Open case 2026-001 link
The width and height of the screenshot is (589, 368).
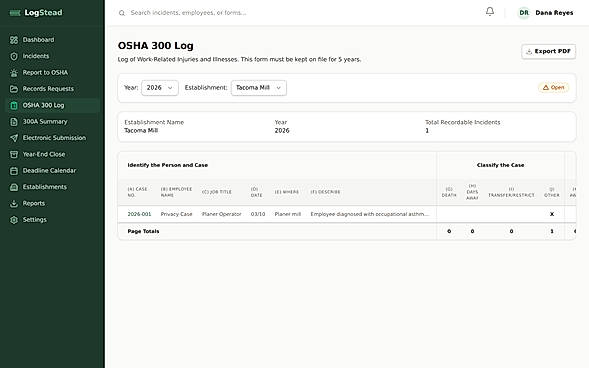pos(139,214)
